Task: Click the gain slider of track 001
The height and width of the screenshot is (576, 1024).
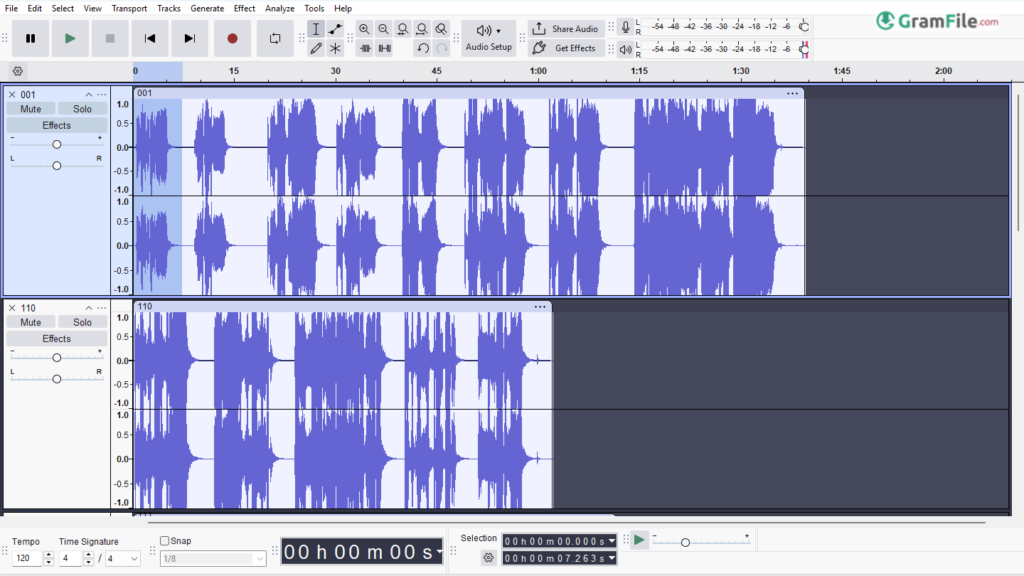Action: 57,144
